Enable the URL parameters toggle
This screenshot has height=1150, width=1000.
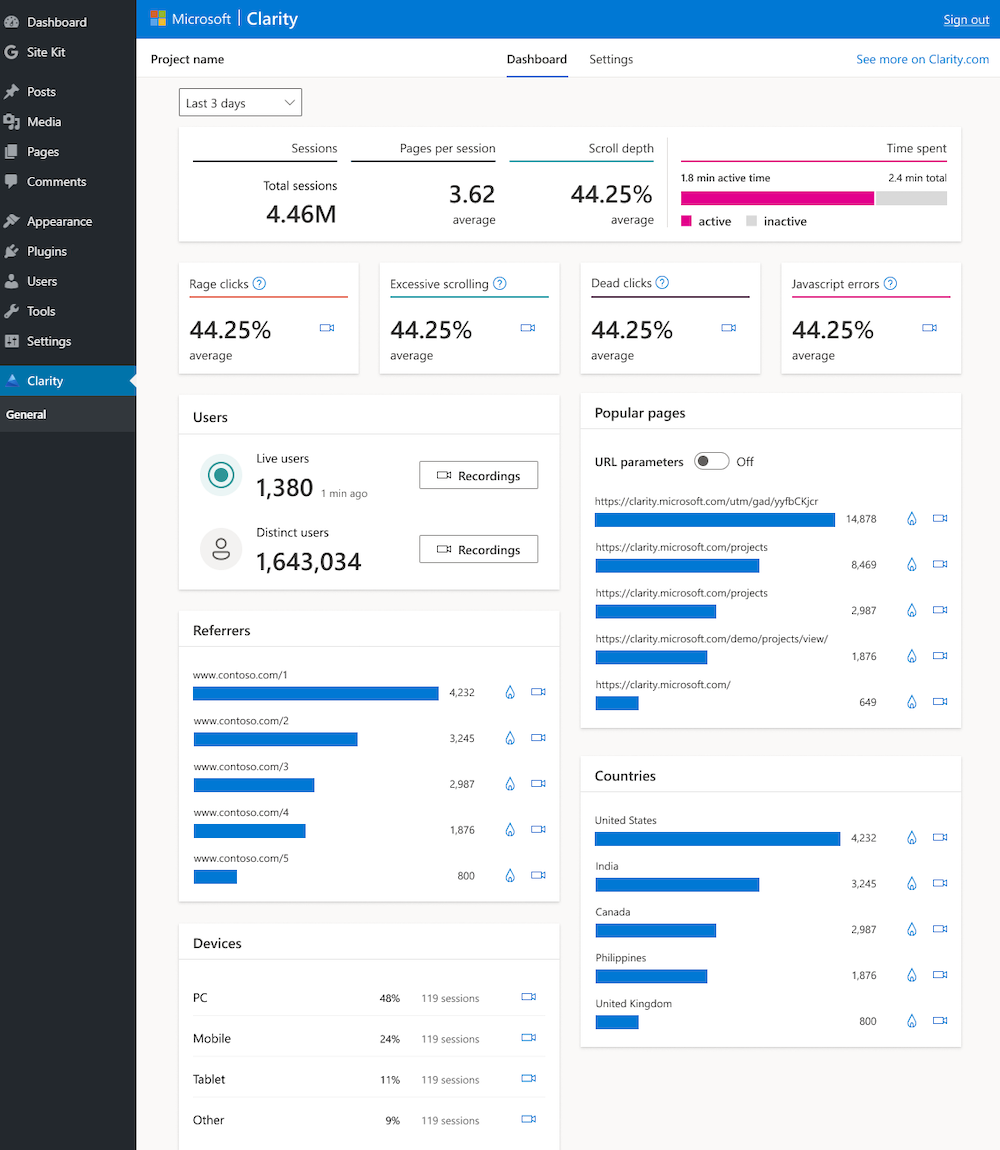[x=713, y=461]
